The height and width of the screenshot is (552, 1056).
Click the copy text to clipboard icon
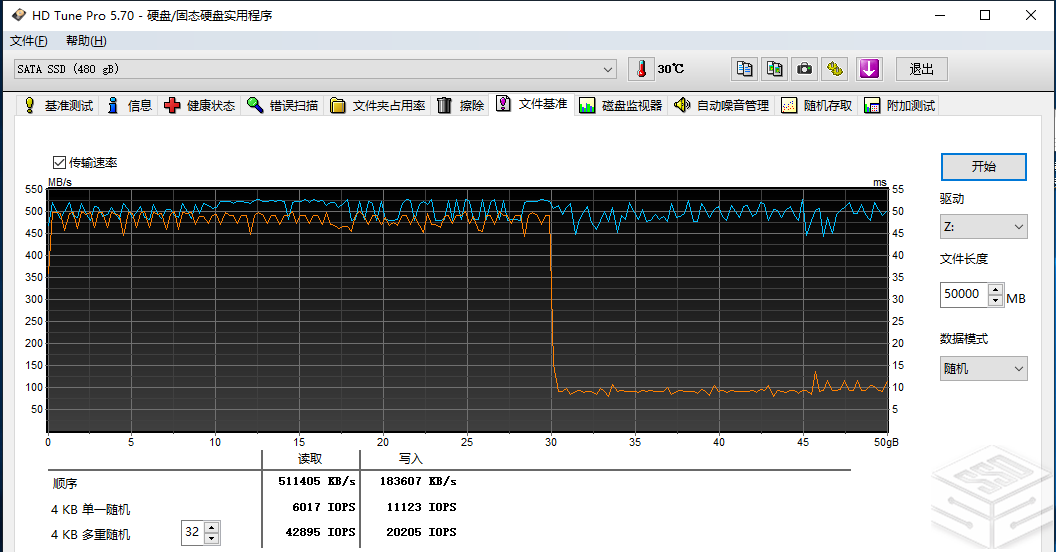point(744,69)
